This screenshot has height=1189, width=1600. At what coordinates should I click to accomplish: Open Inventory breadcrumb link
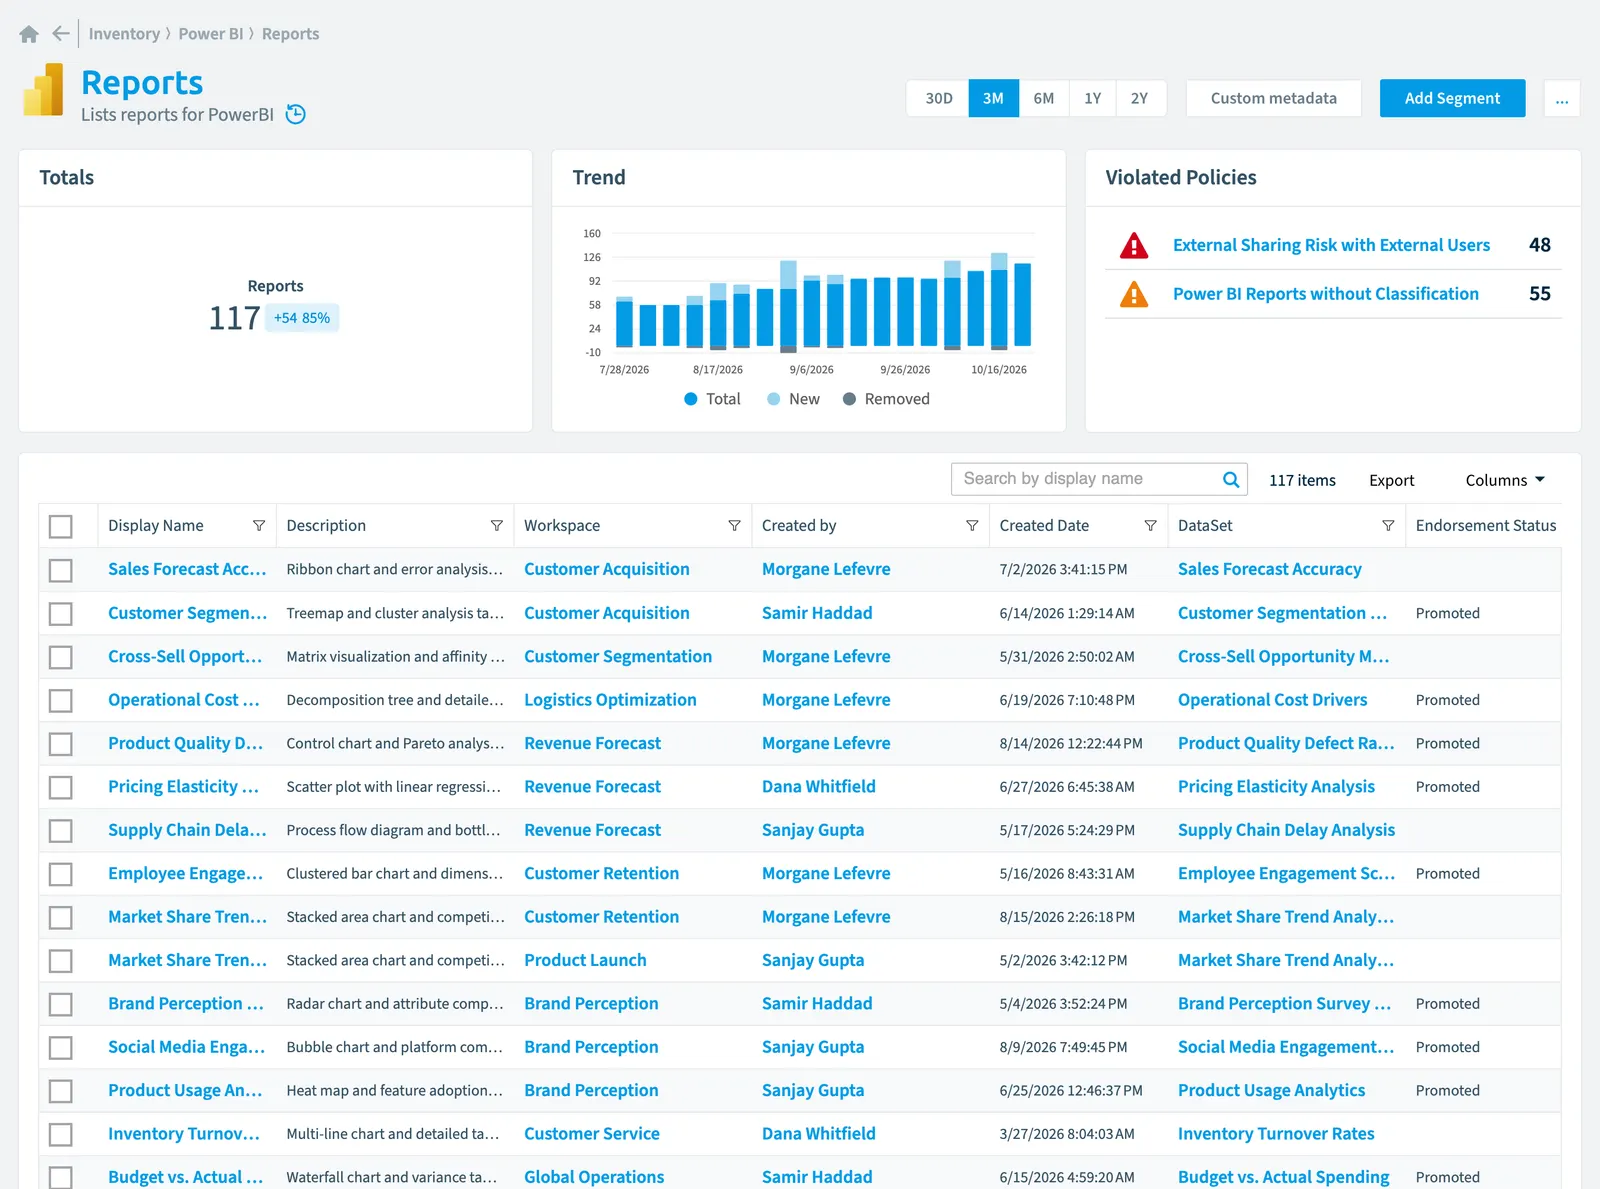(124, 34)
